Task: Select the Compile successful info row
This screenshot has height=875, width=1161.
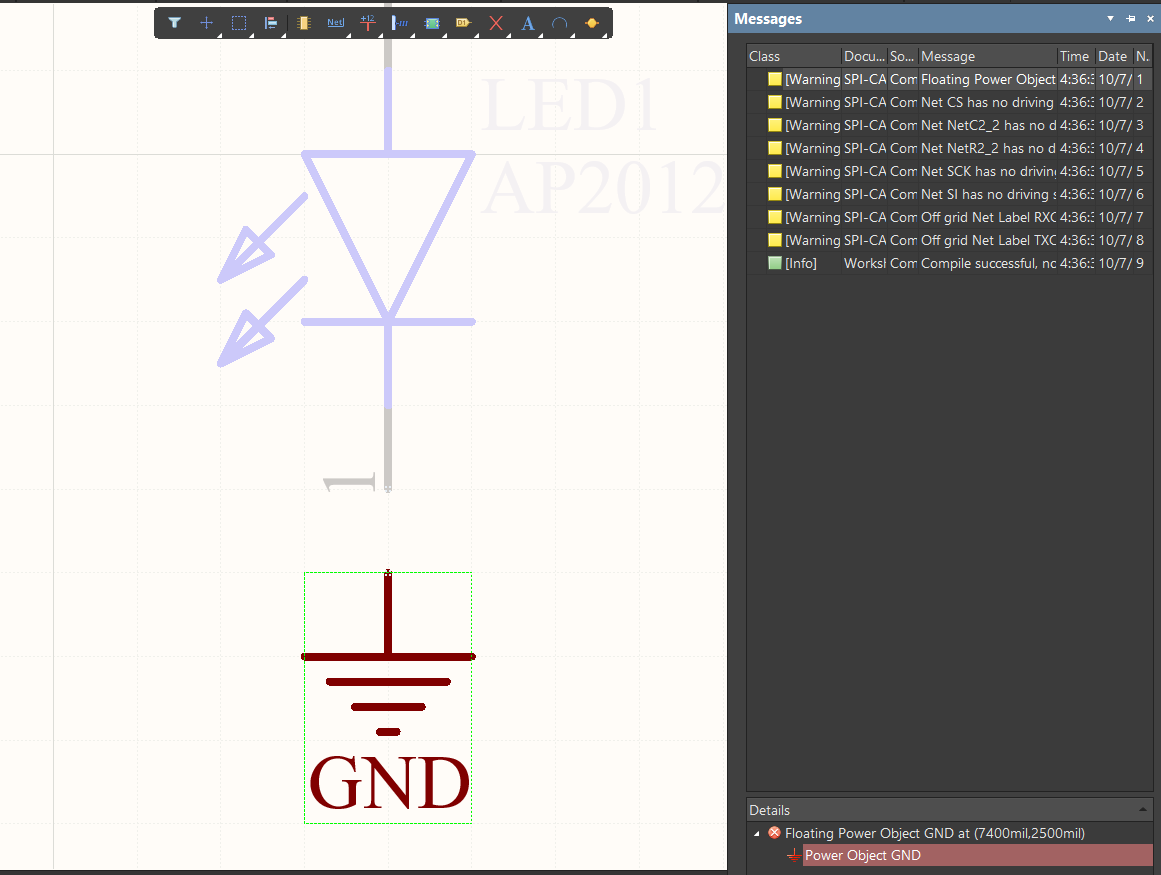Action: coord(949,263)
